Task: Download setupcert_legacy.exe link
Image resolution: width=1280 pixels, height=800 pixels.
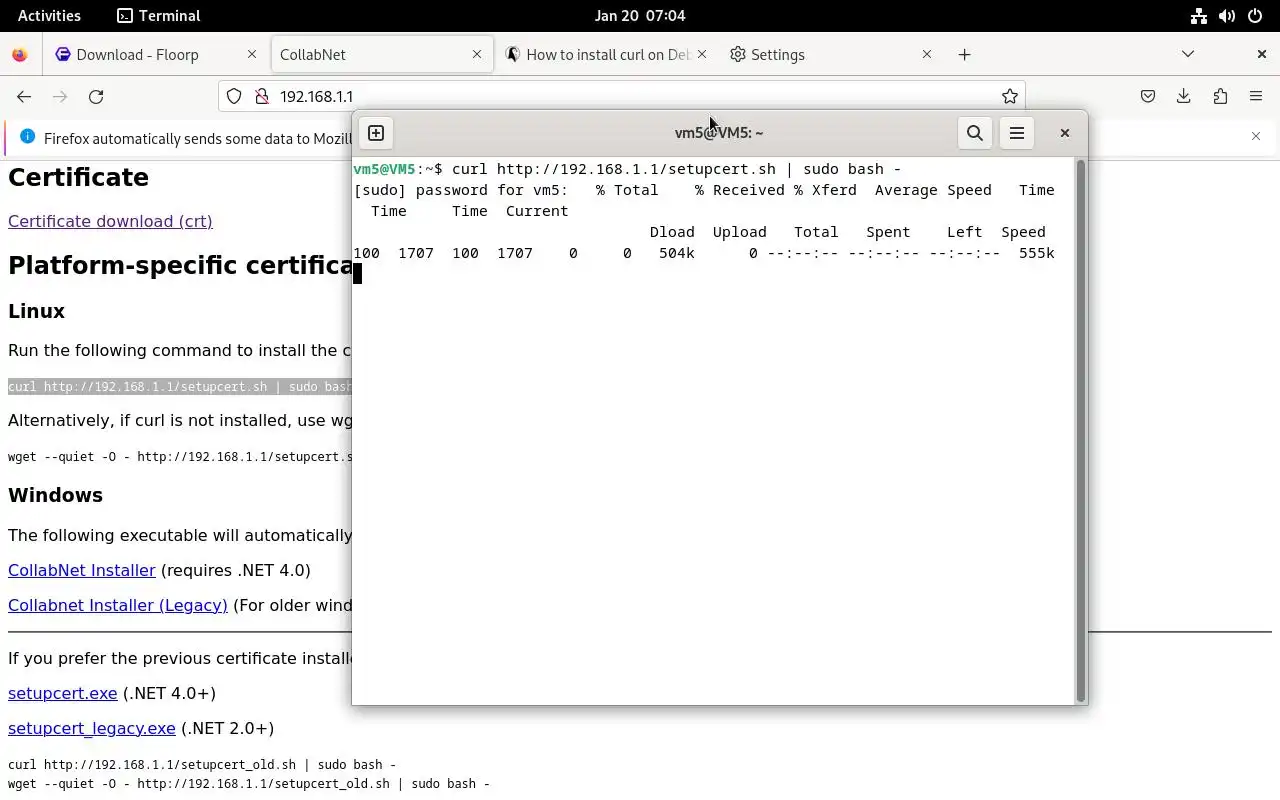Action: click(x=92, y=728)
